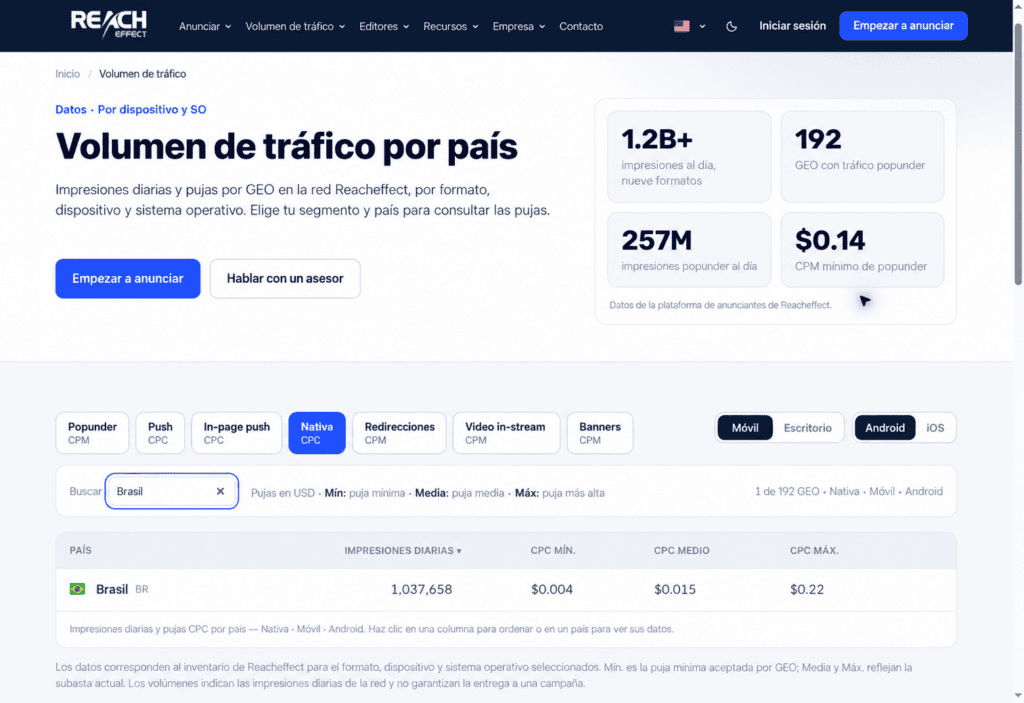The width and height of the screenshot is (1024, 703).
Task: Select the Nativa CPC tab
Action: [x=317, y=433]
